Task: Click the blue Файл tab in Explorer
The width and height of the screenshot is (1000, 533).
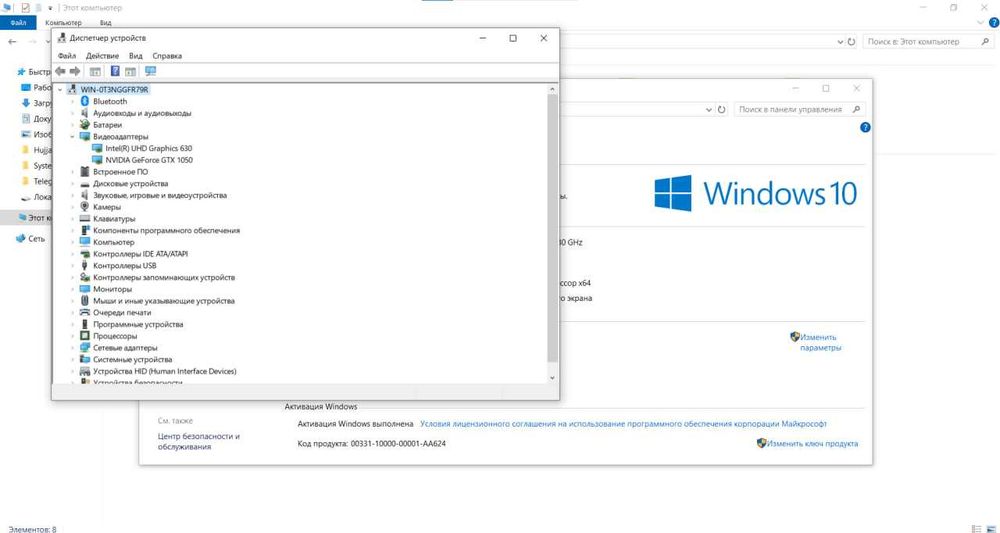Action: click(x=18, y=23)
